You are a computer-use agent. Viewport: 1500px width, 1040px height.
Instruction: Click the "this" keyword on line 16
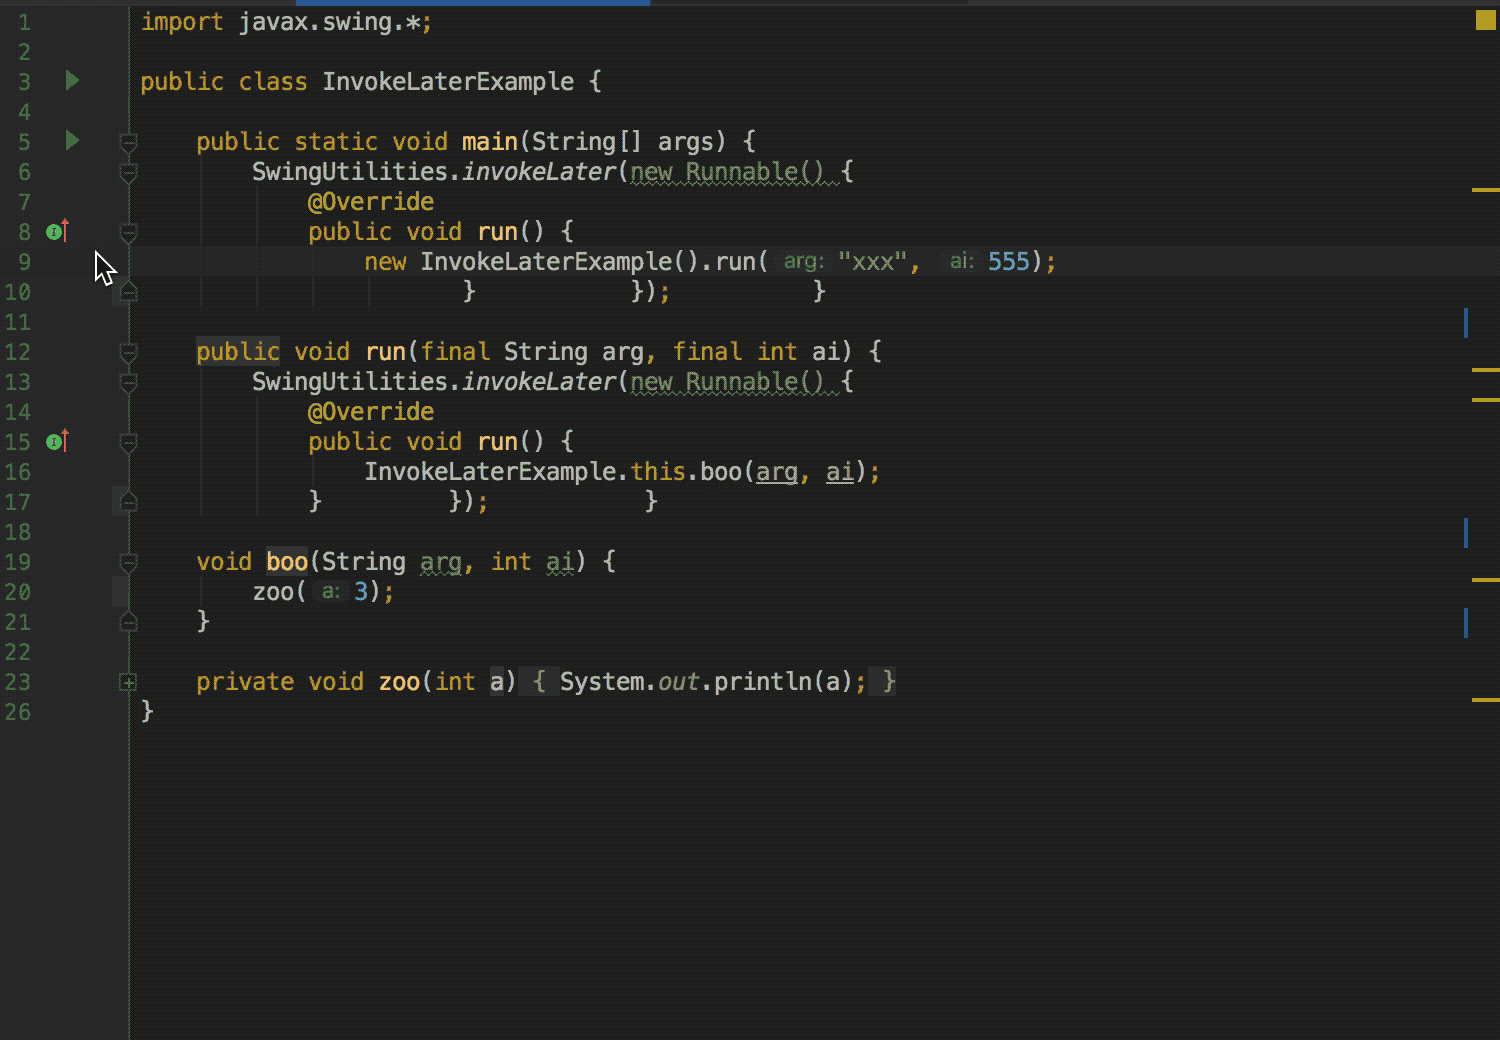(658, 472)
